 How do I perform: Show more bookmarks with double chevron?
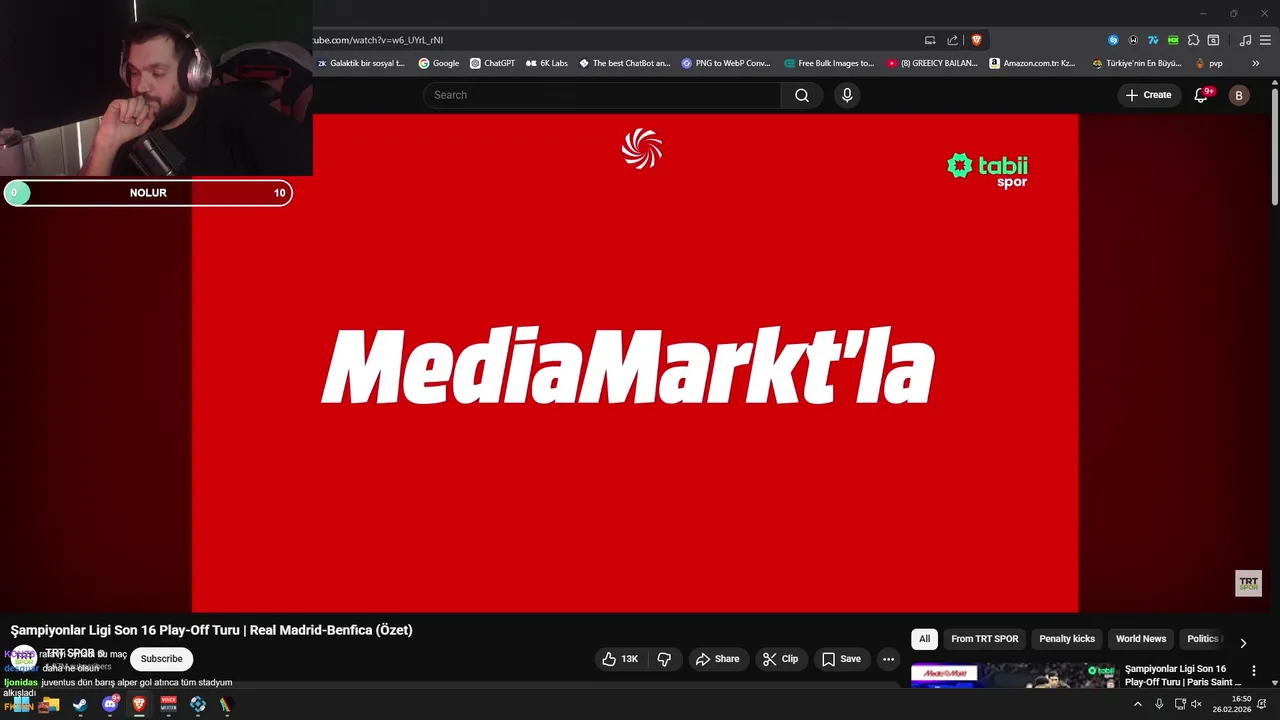[1256, 63]
